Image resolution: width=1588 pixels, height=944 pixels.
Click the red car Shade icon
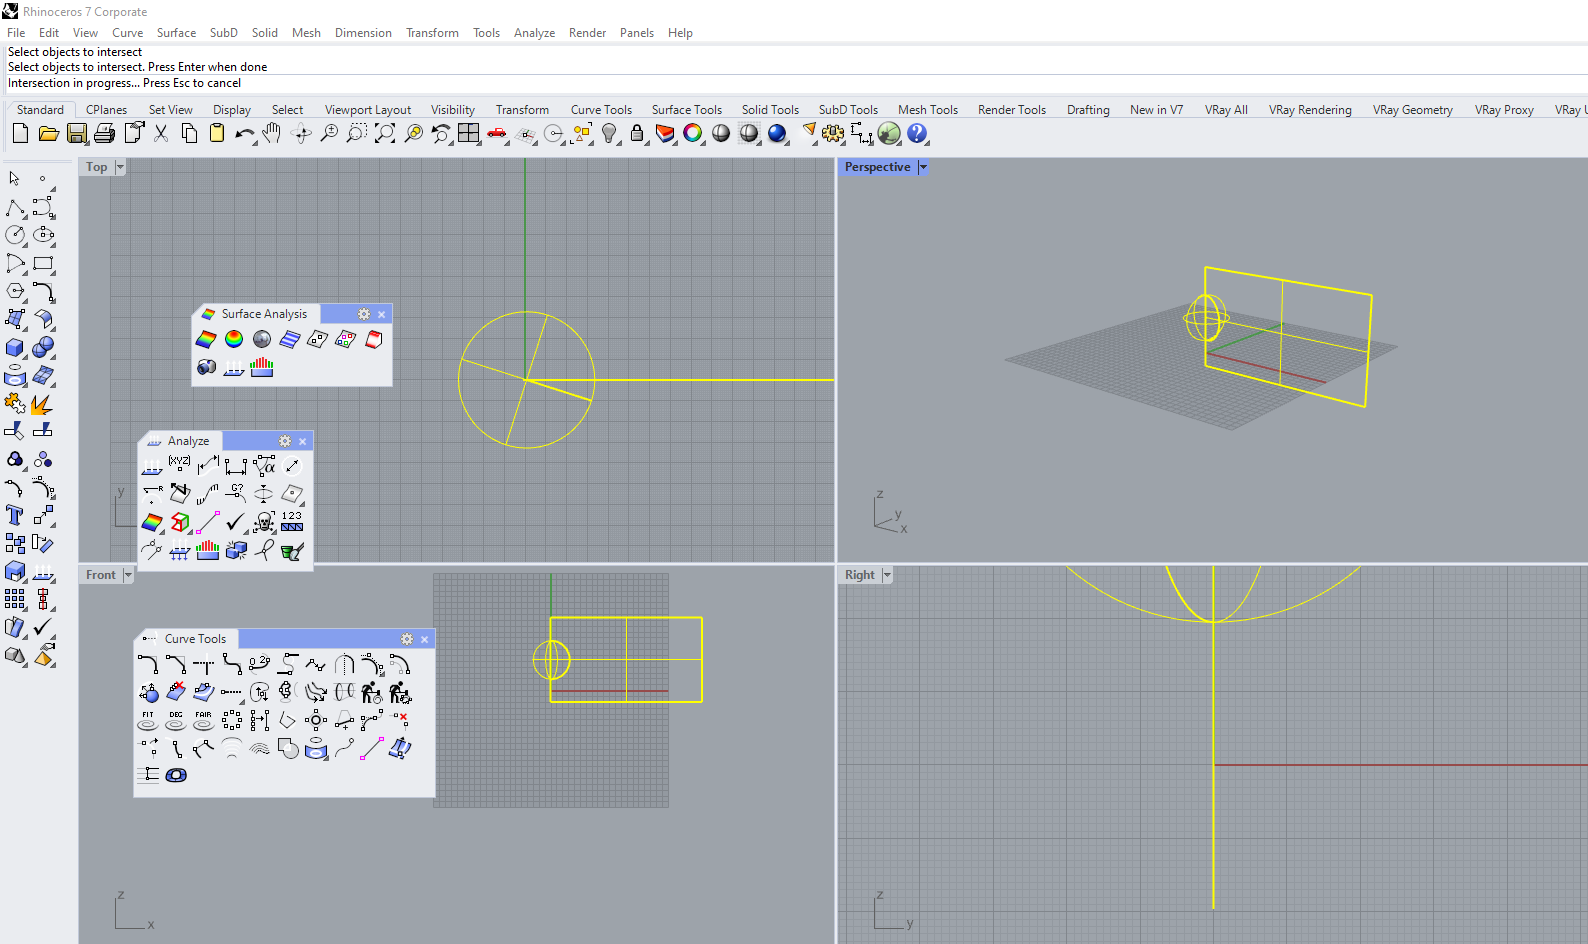497,133
